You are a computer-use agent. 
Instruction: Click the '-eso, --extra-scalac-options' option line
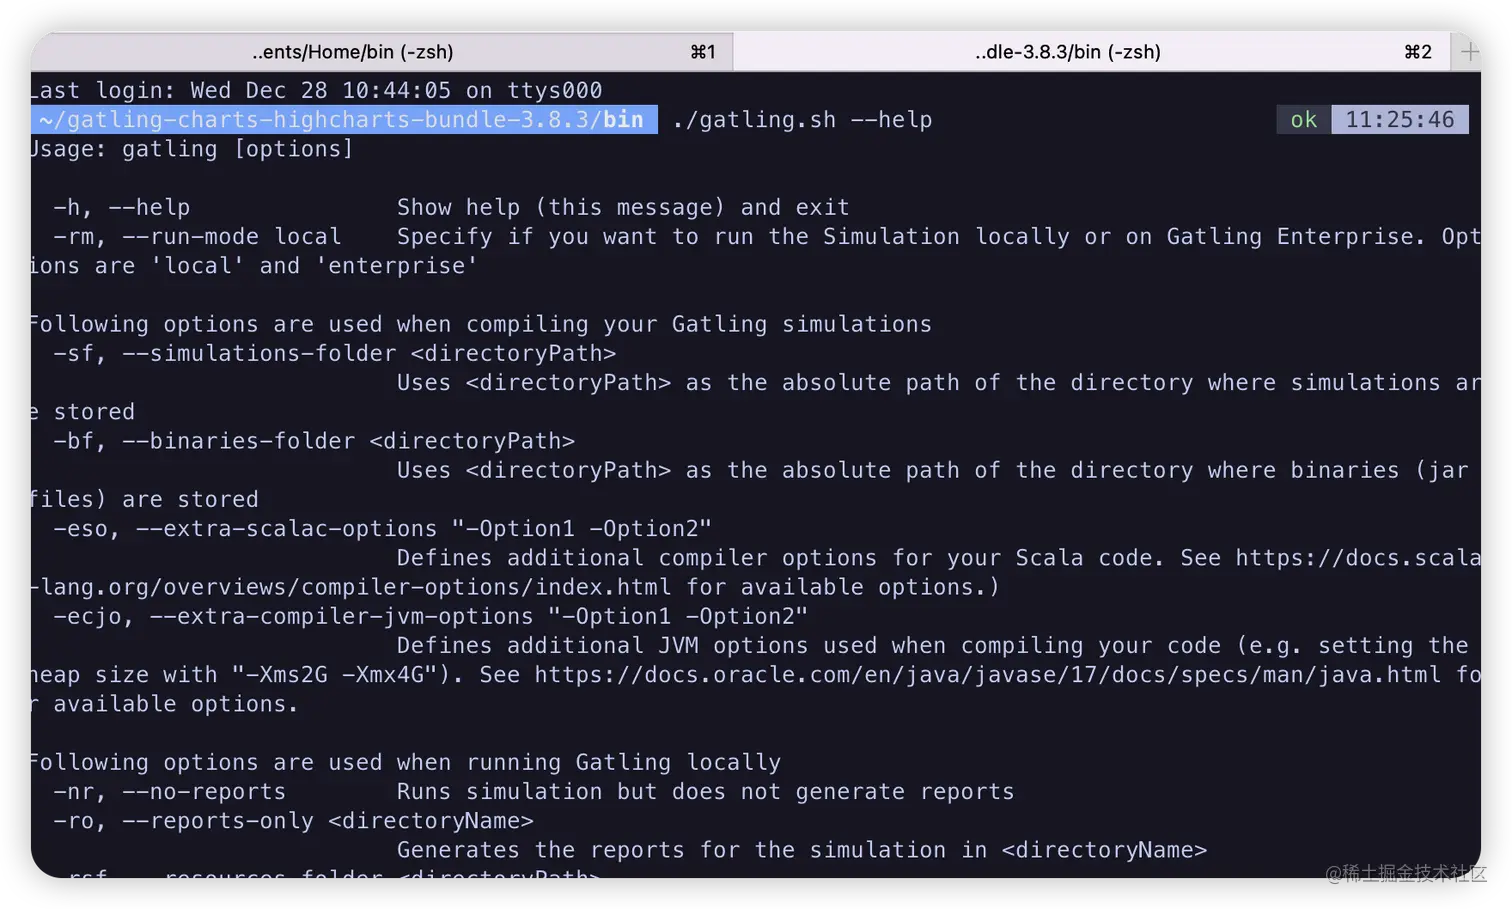[382, 528]
